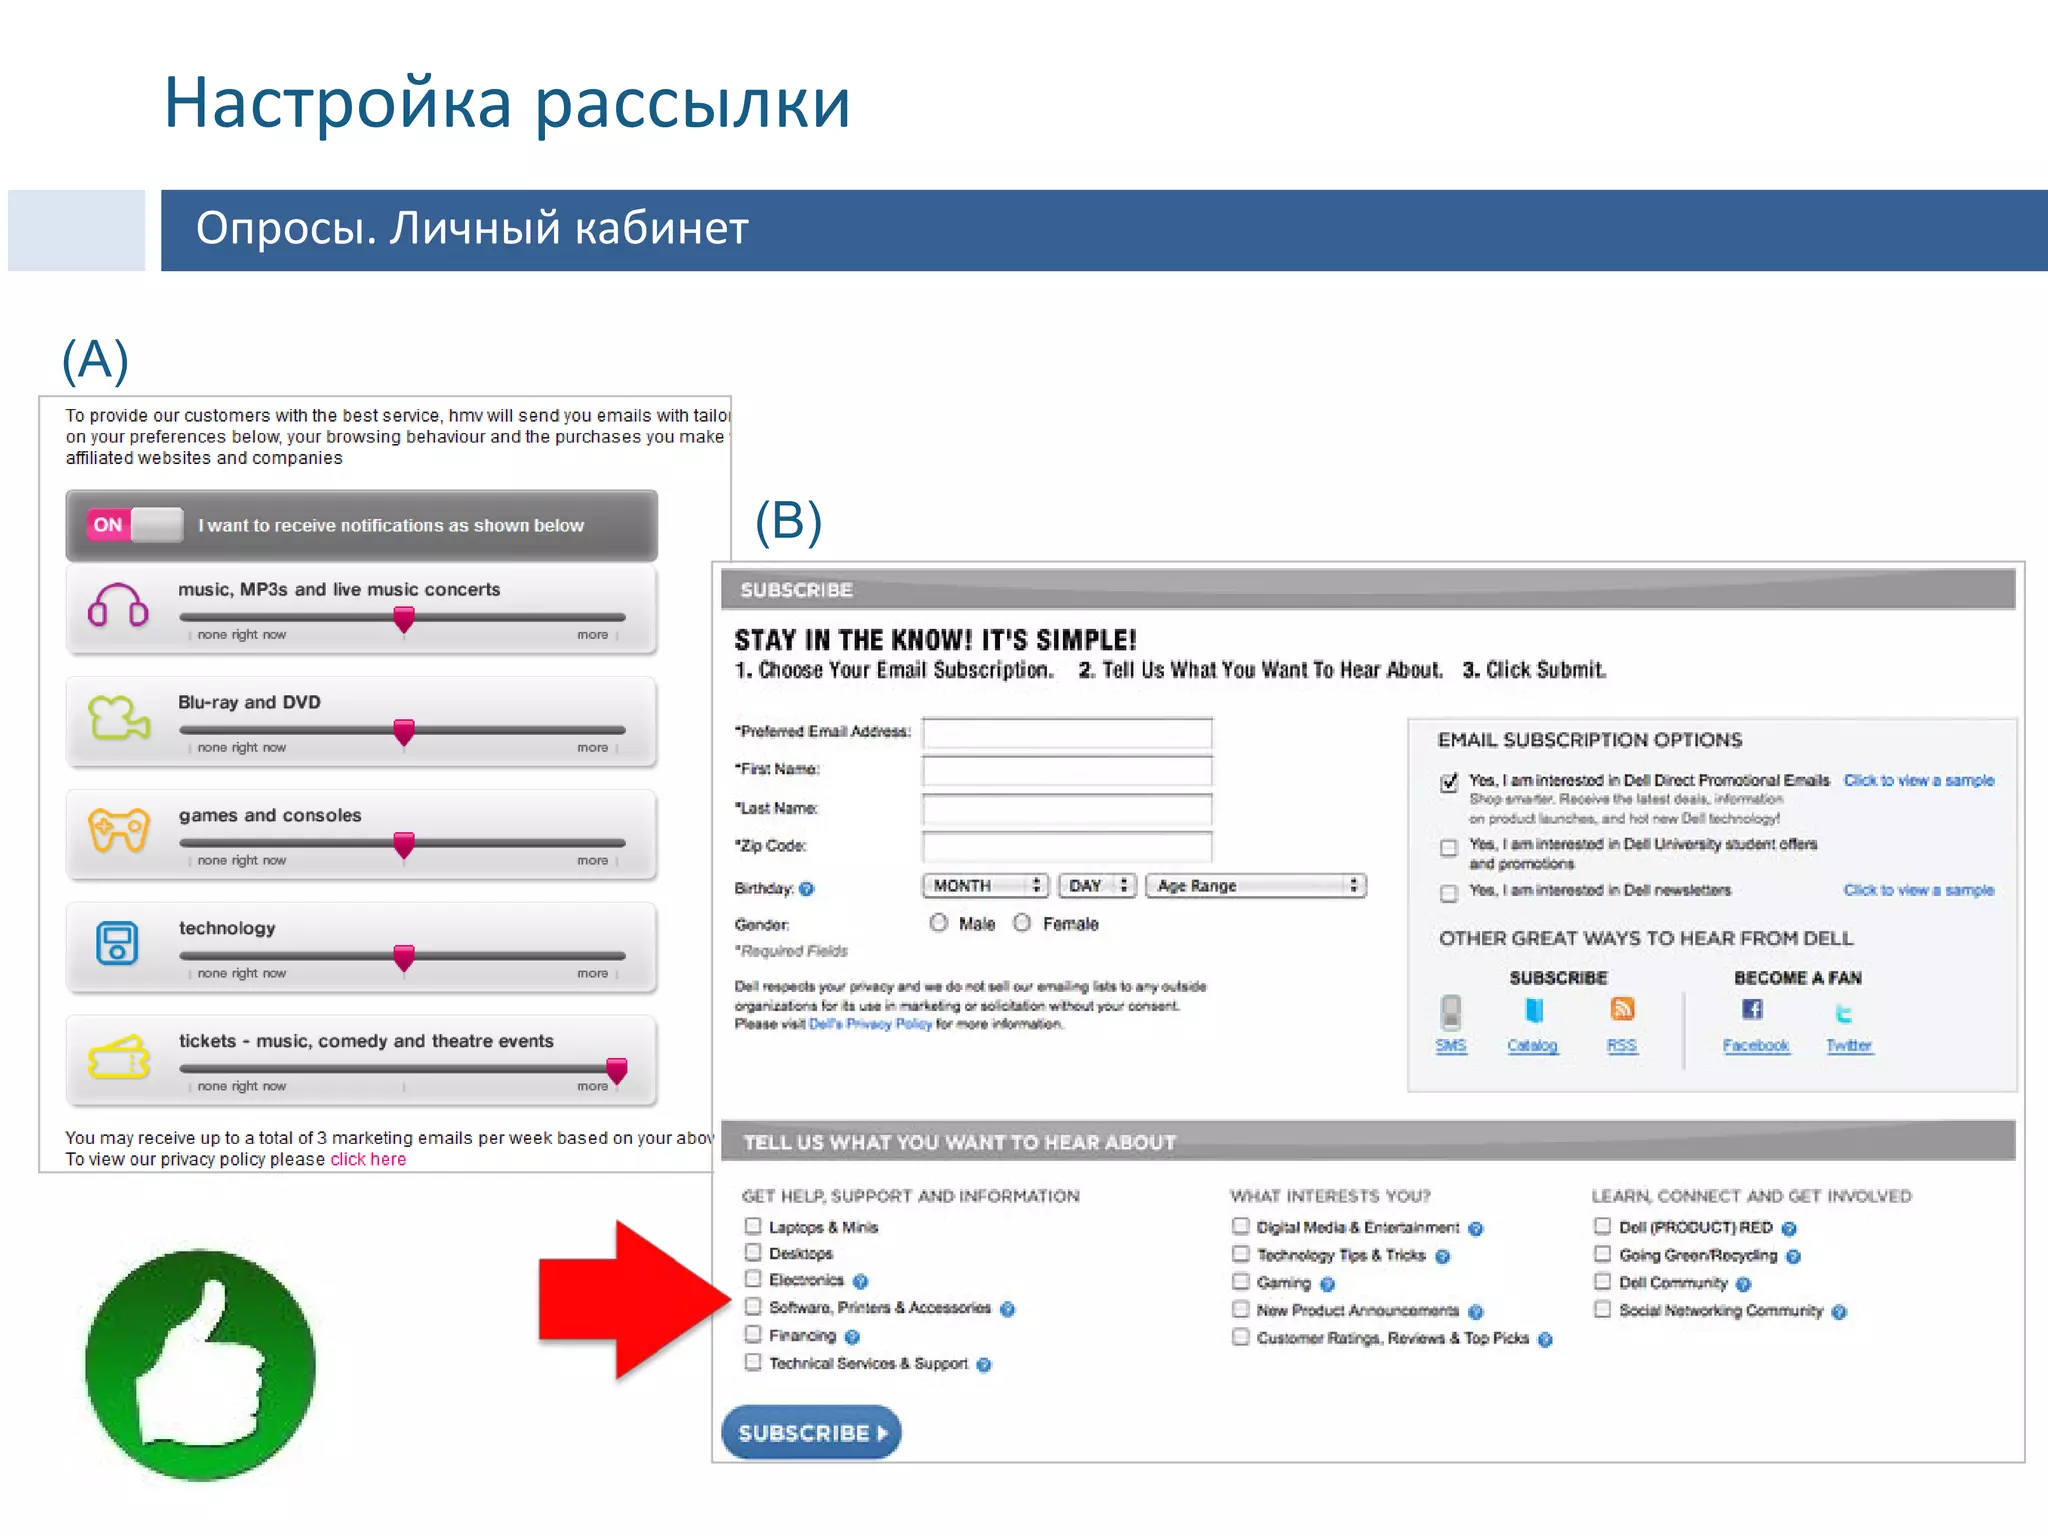Click the Facebook fan icon
This screenshot has height=1536, width=2048.
click(x=1752, y=1009)
